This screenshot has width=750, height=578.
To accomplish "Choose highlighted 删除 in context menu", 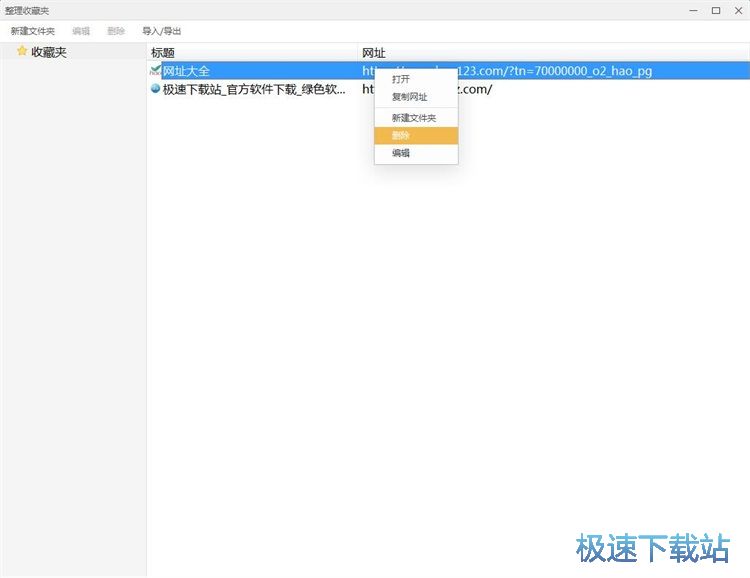I will (416, 135).
